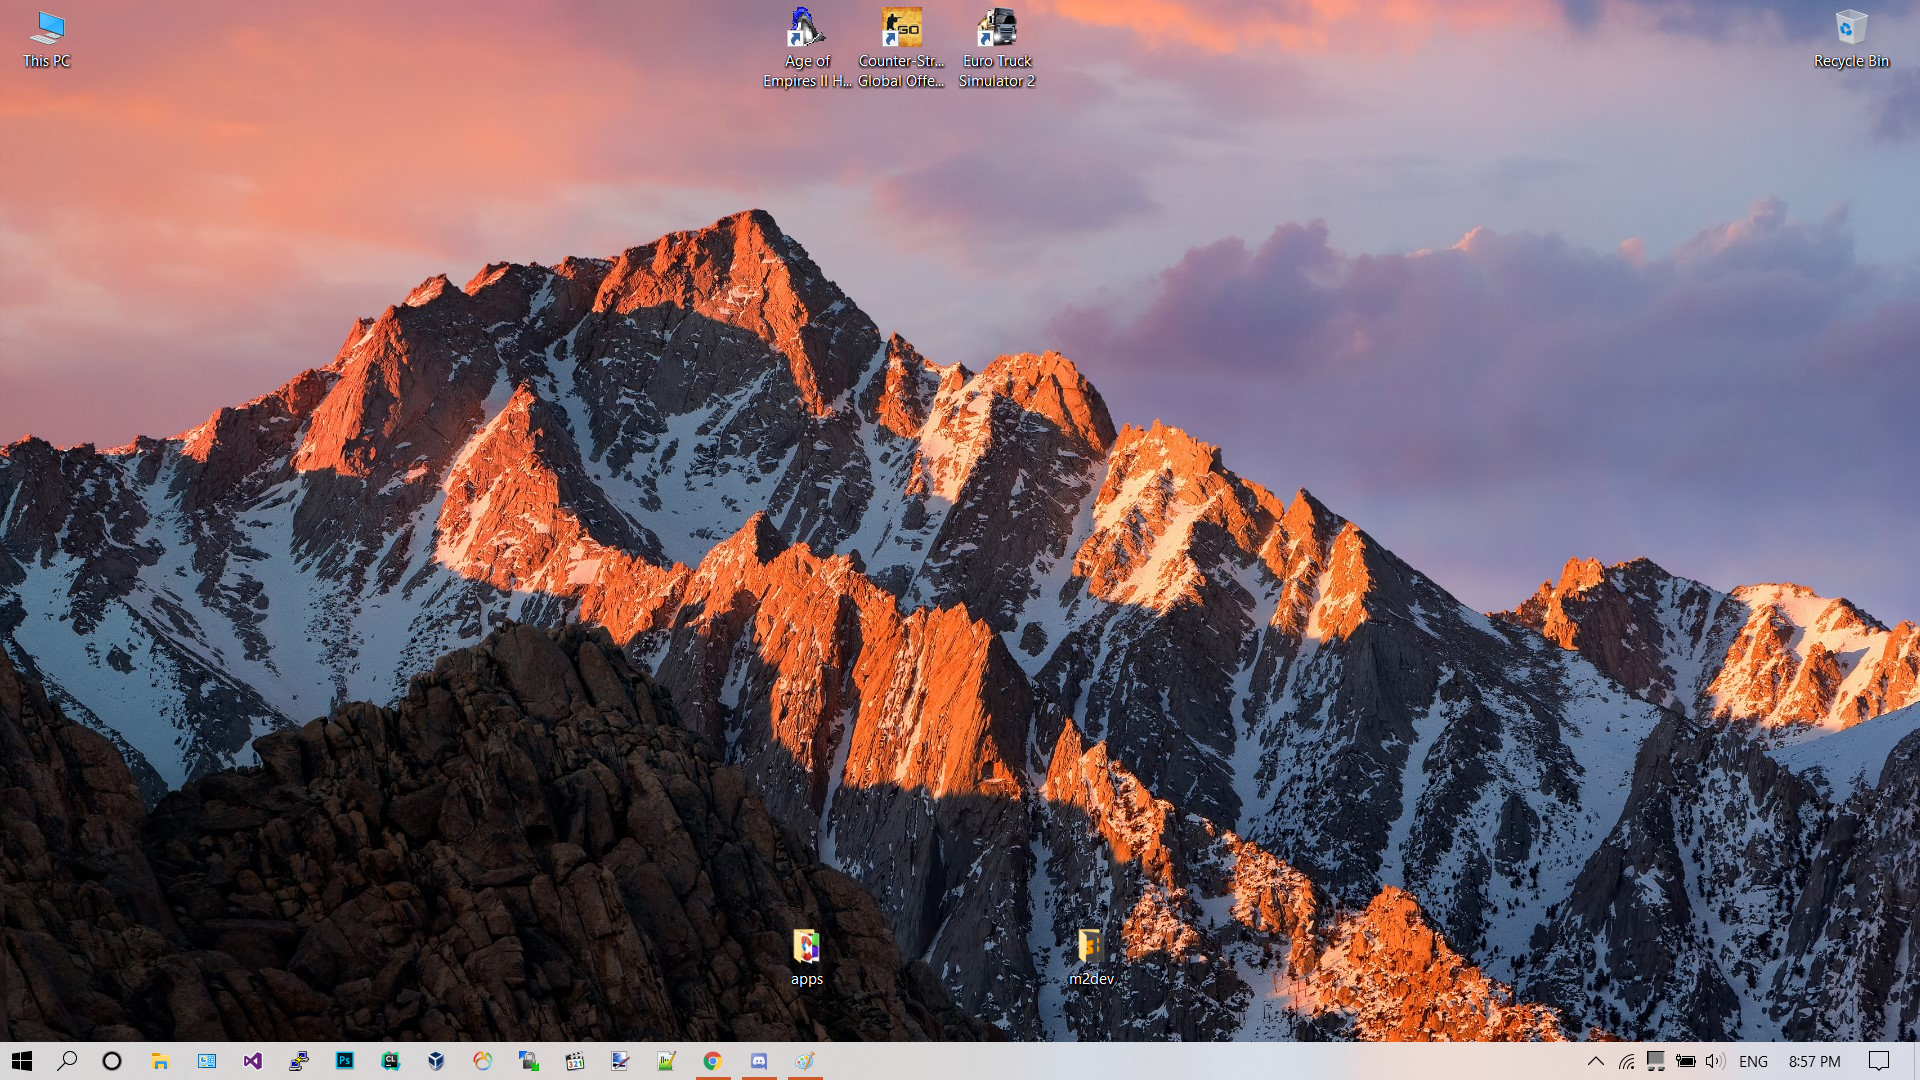The width and height of the screenshot is (1920, 1080).
Task: Click the gray device tray icon
Action: (1656, 1061)
